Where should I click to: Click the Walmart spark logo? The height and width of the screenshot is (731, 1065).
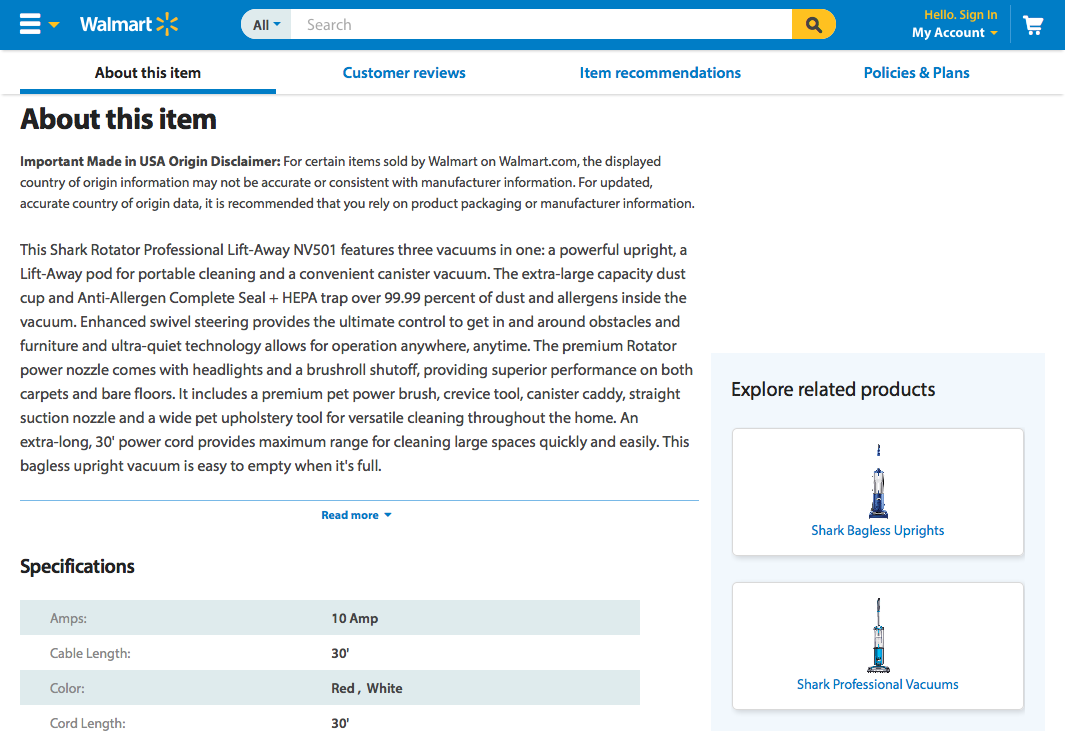click(x=167, y=24)
